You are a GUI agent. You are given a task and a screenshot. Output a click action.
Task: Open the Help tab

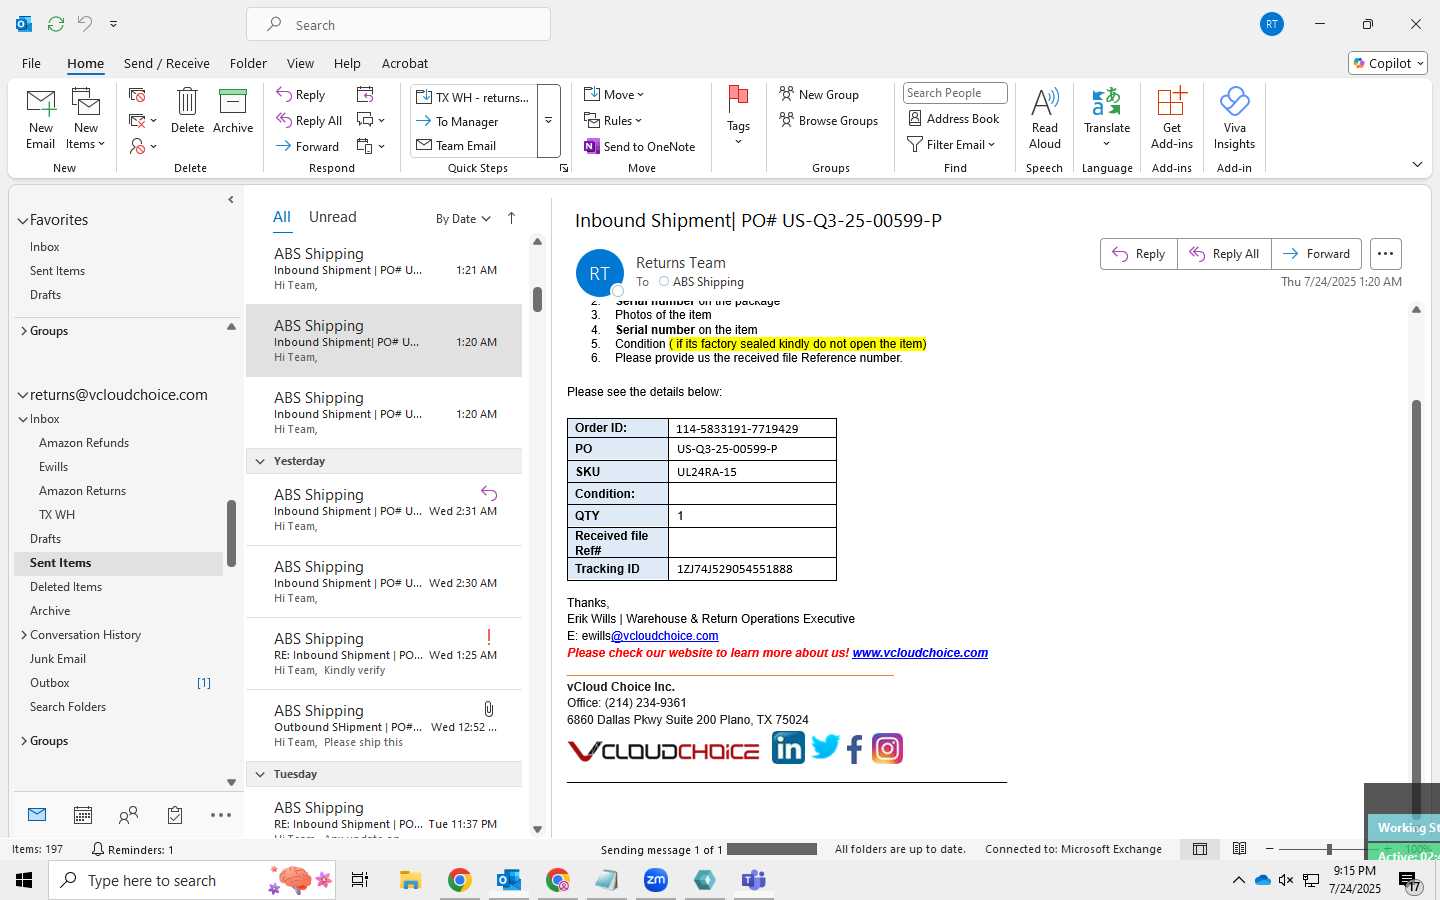coord(347,63)
